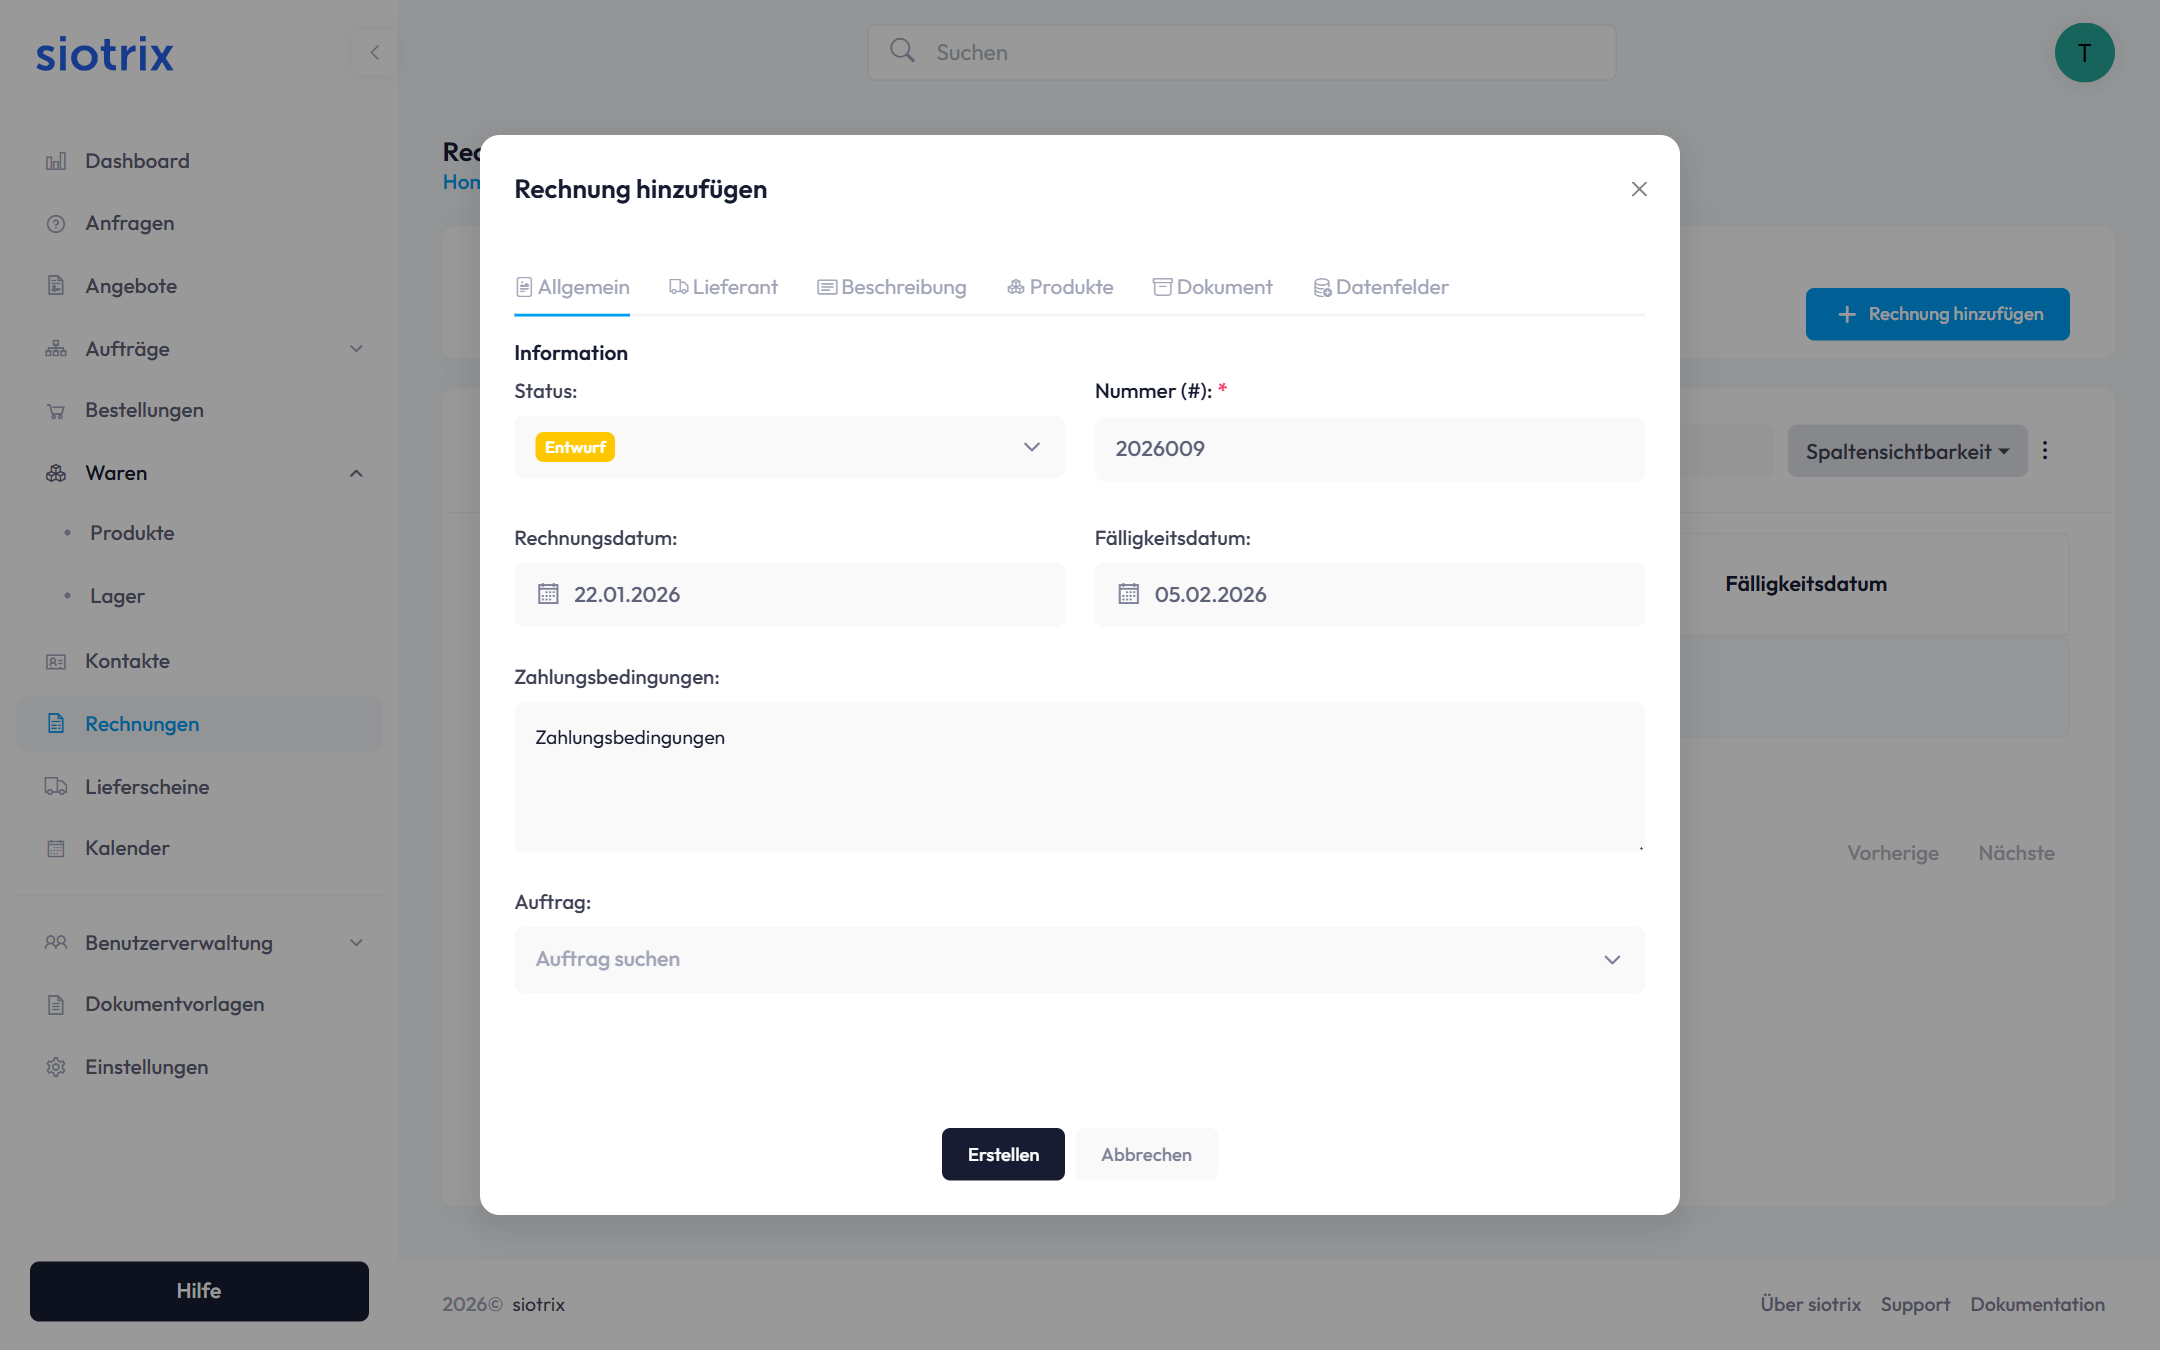This screenshot has width=2160, height=1350.
Task: Open Kalender in the sidebar
Action: (127, 848)
